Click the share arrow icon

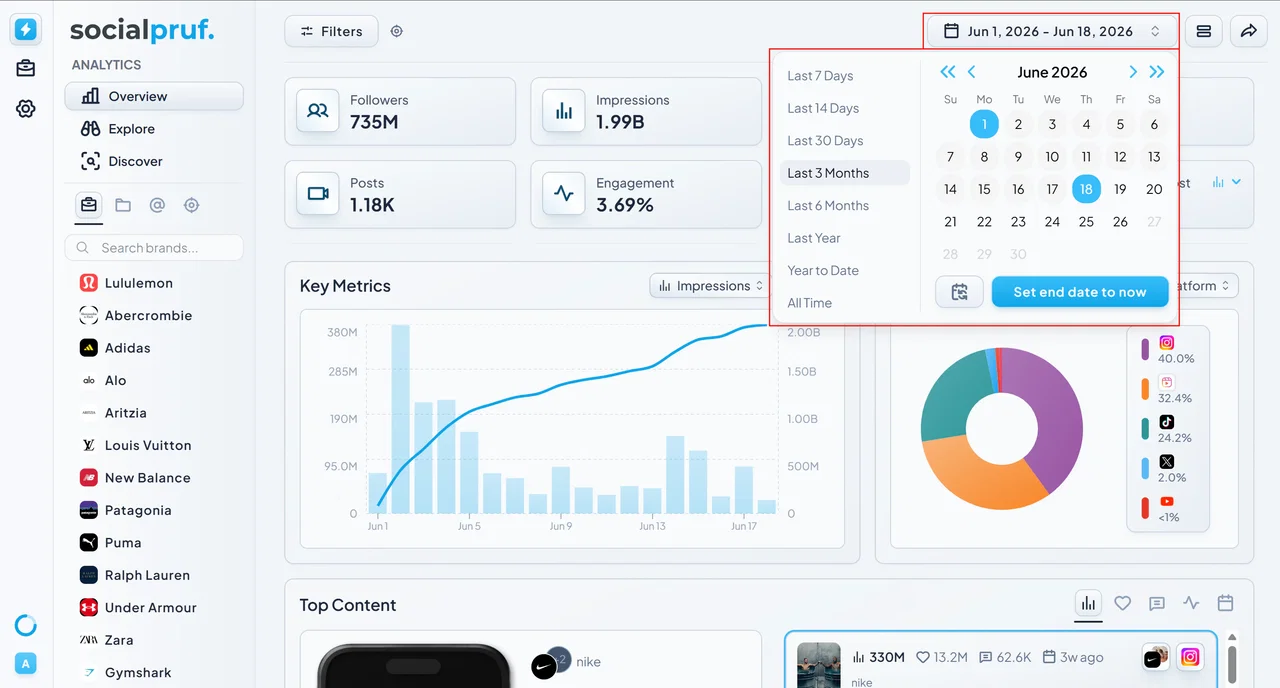click(1248, 31)
